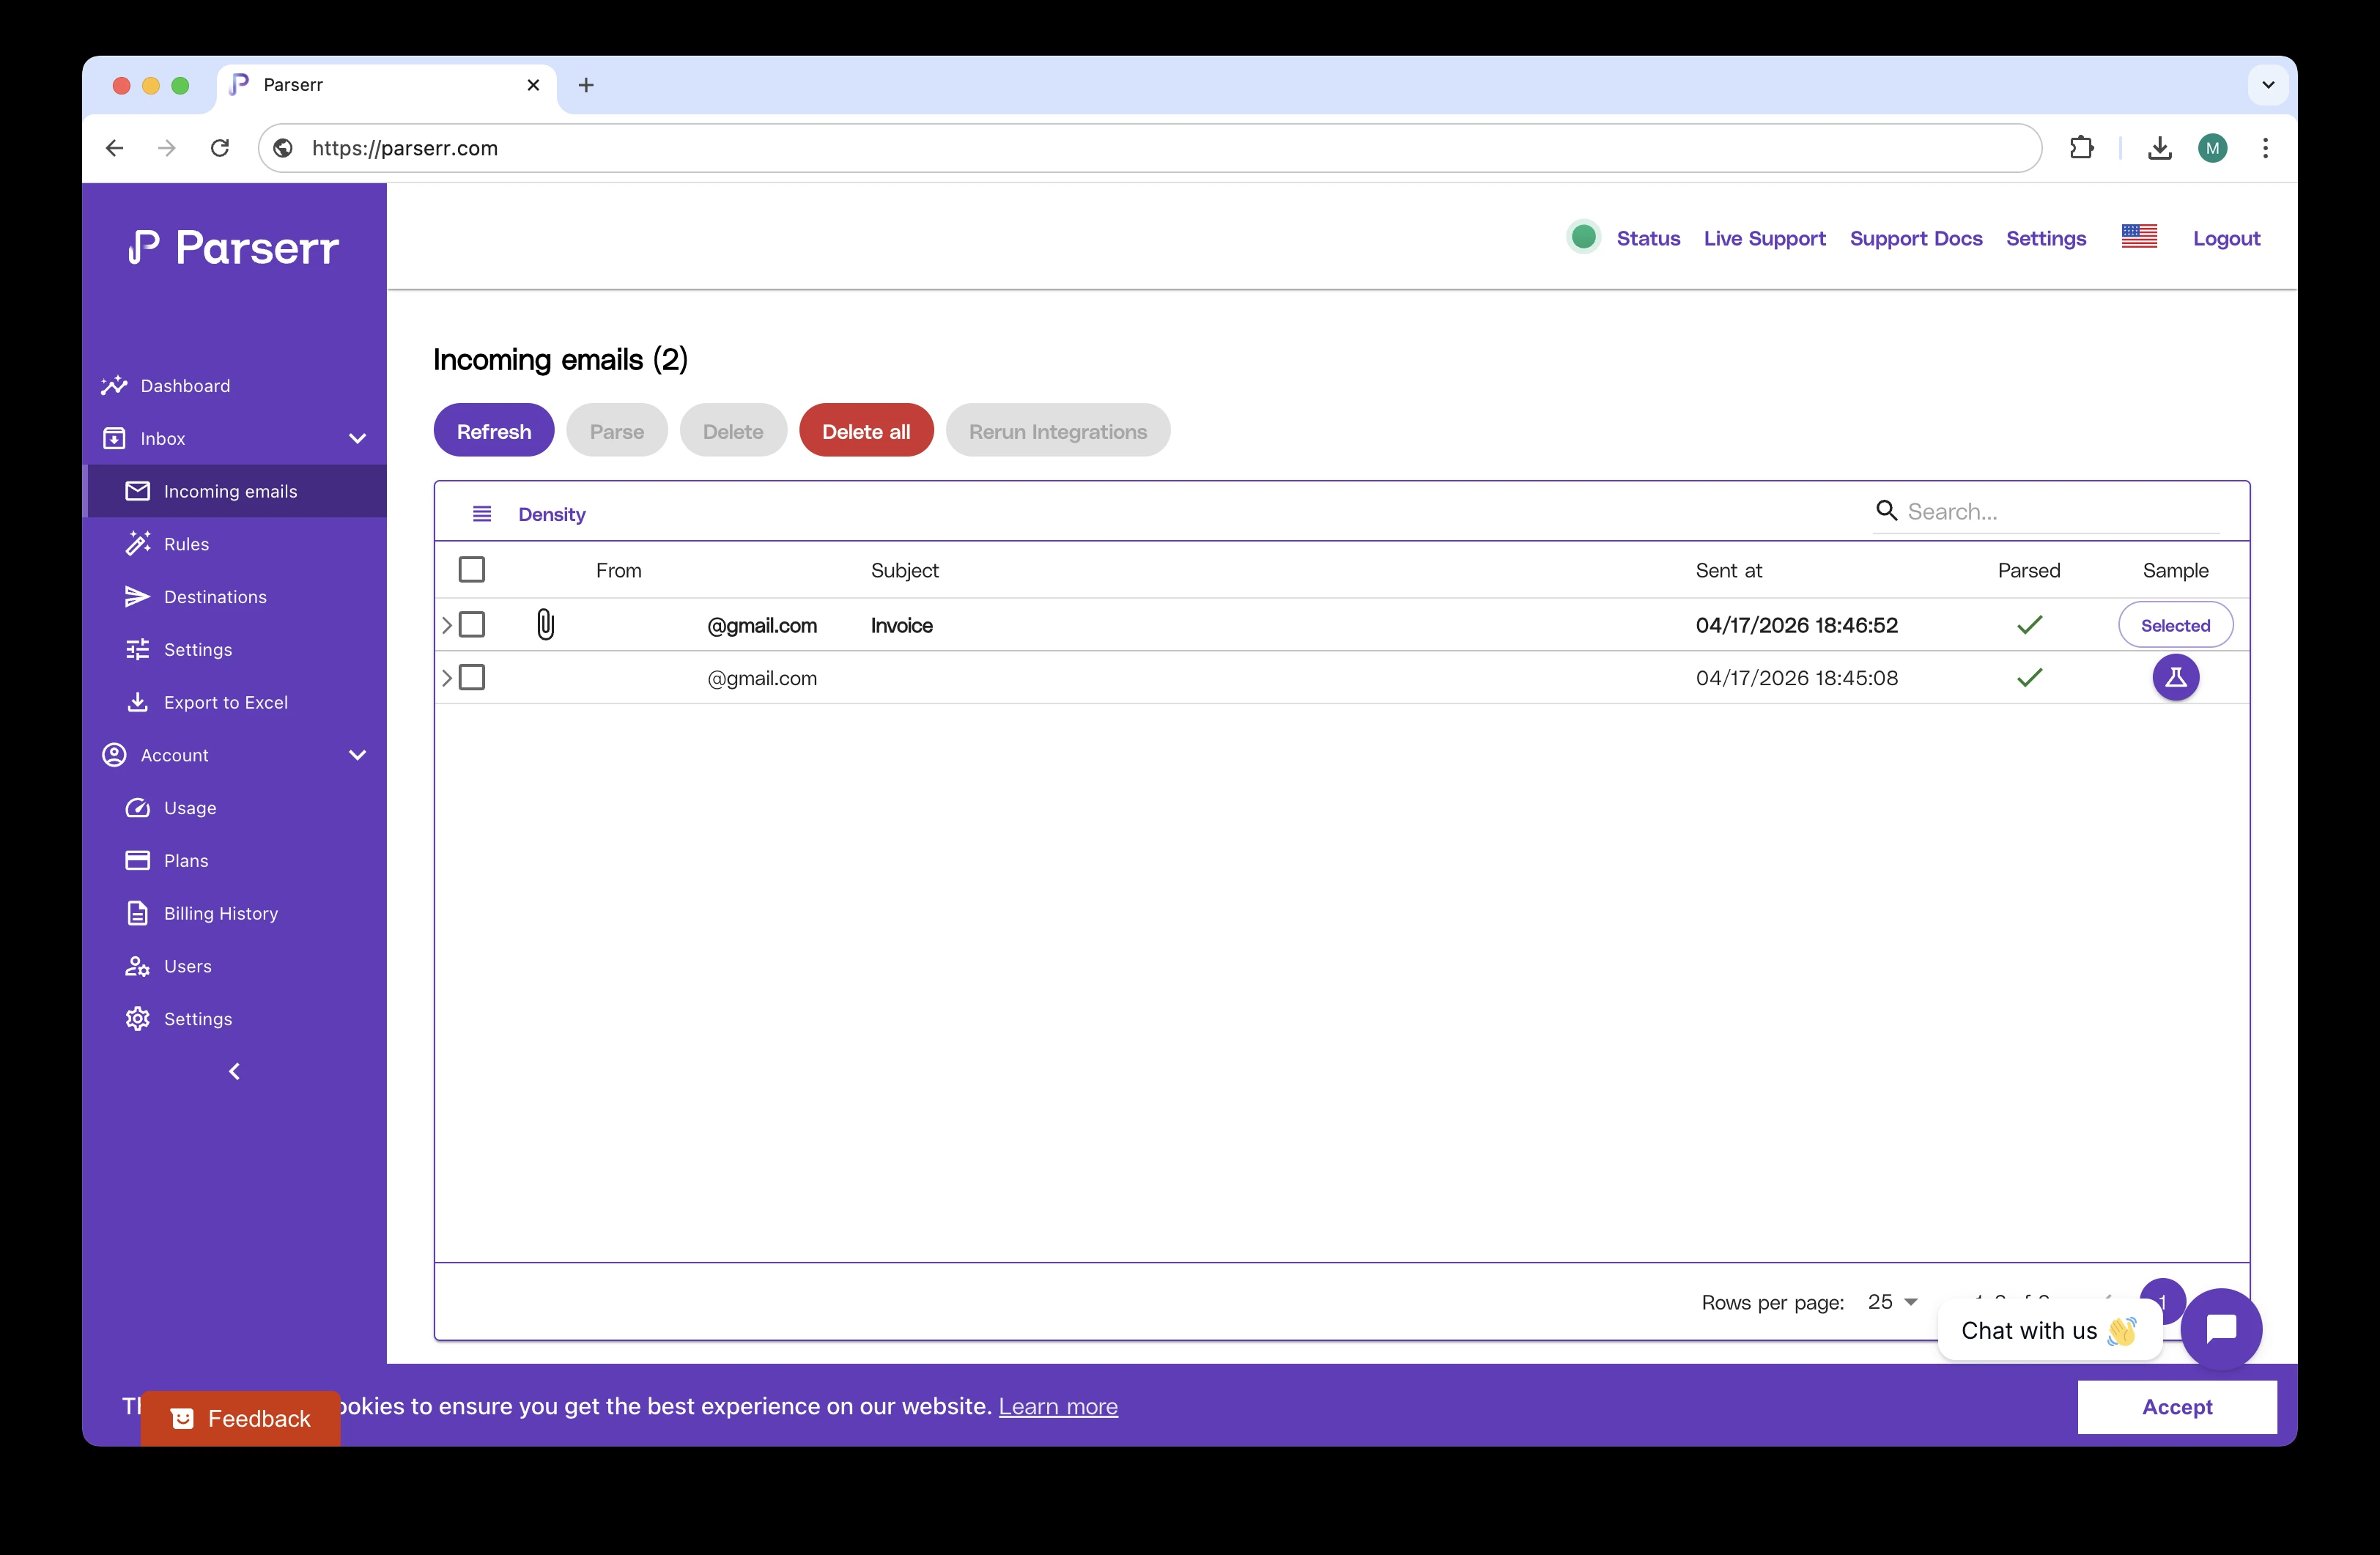
Task: Click the attachment paperclip icon
Action: click(545, 625)
